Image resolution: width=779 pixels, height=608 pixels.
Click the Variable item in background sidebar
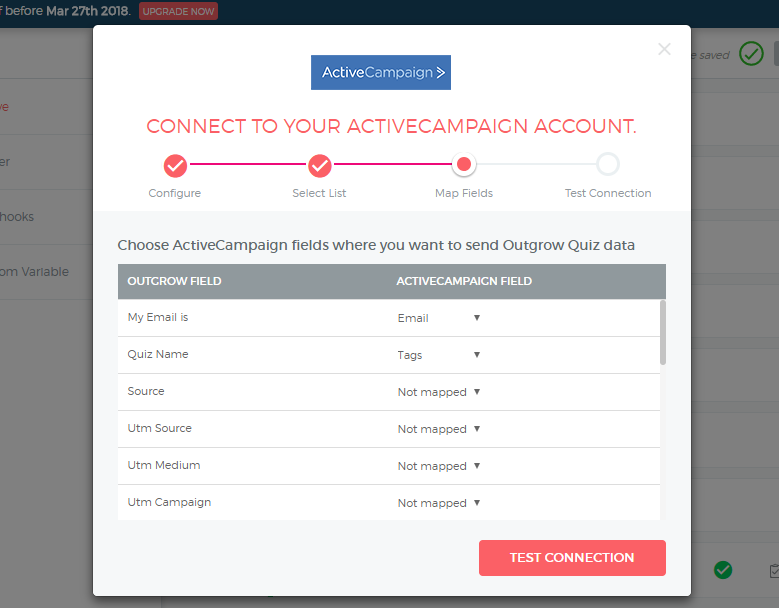[x=35, y=272]
